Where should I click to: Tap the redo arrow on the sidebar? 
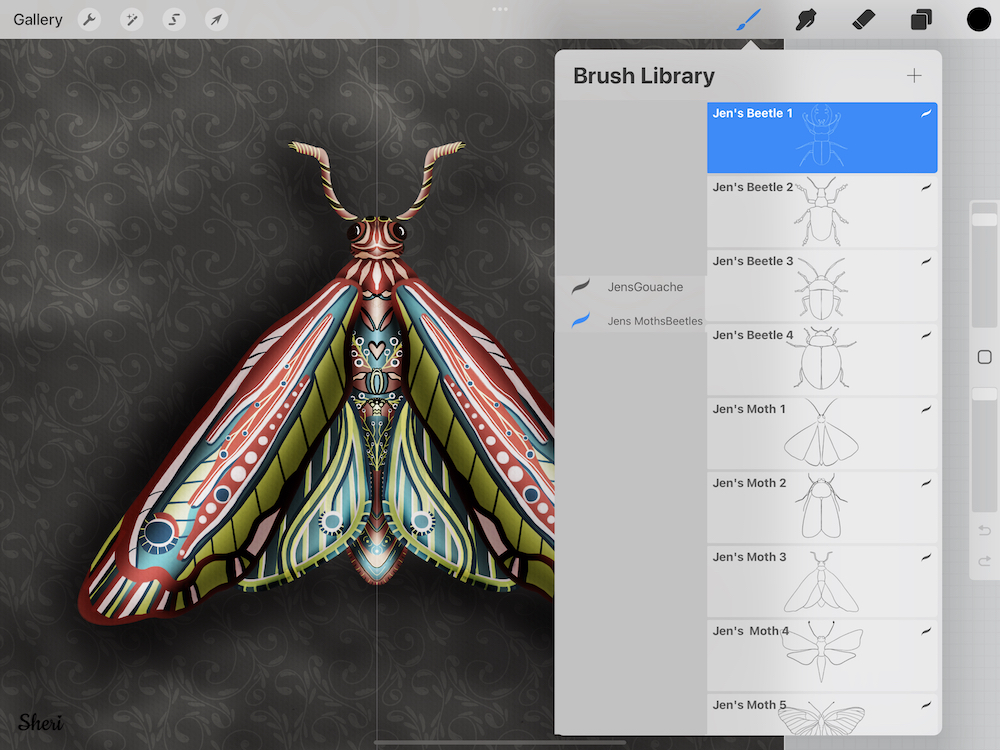[x=984, y=562]
